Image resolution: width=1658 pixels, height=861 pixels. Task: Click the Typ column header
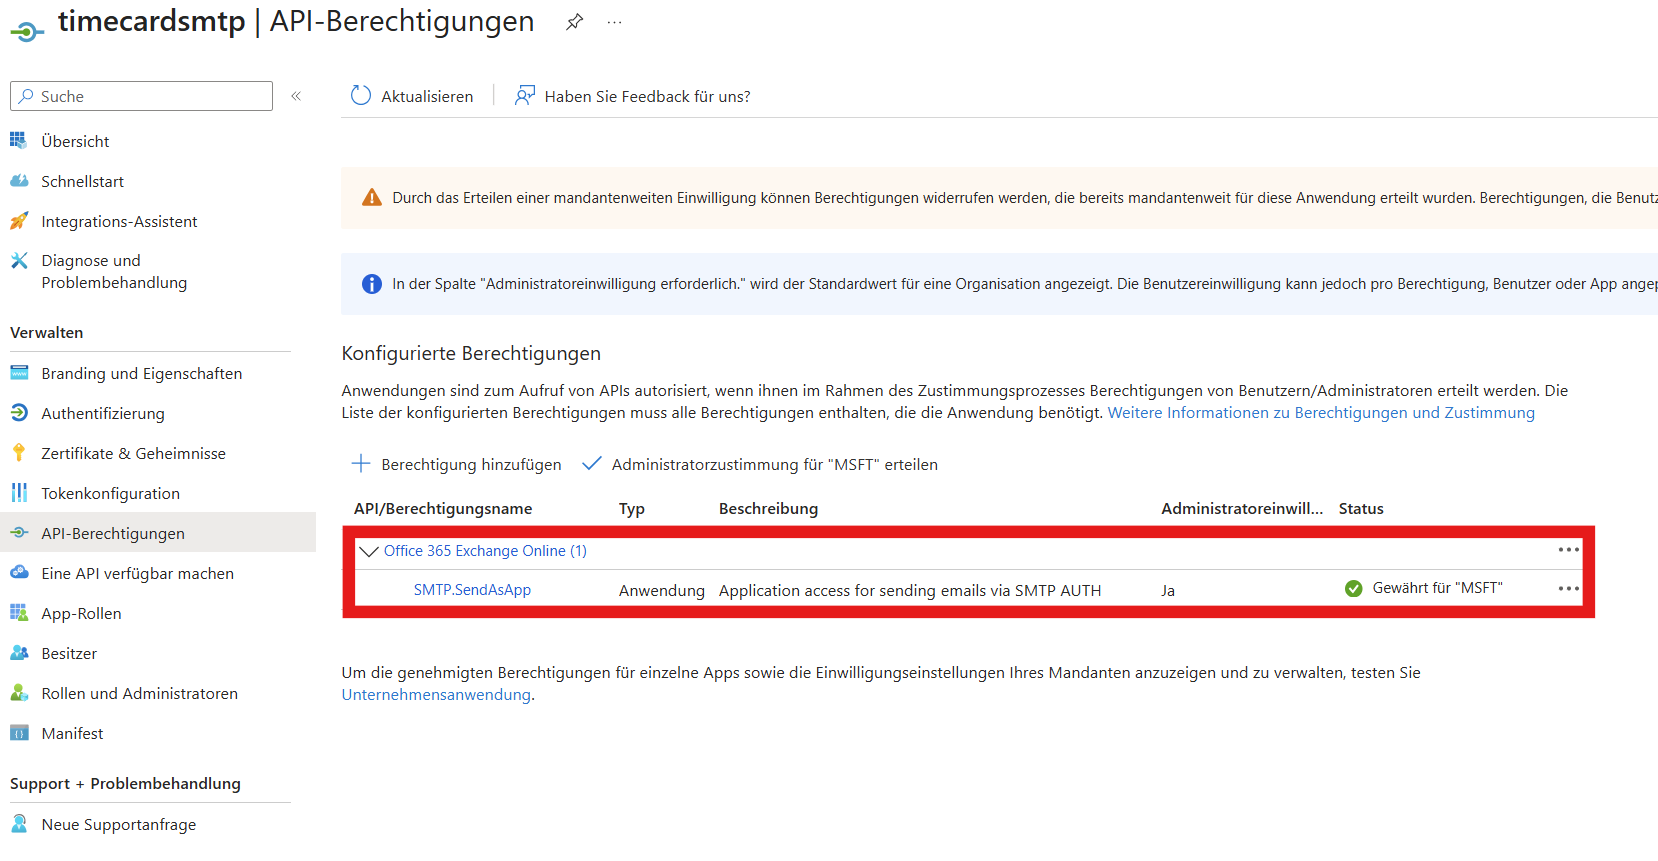pyautogui.click(x=632, y=509)
